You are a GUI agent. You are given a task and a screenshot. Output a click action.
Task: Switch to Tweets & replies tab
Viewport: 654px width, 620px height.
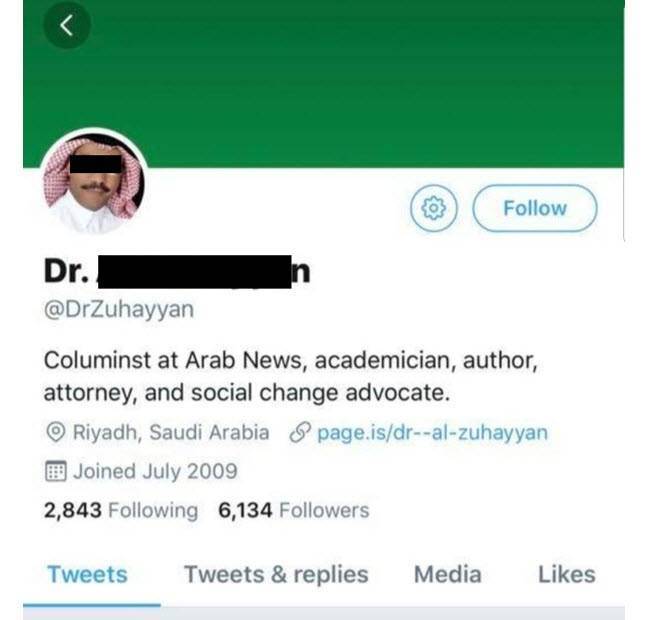pos(277,575)
